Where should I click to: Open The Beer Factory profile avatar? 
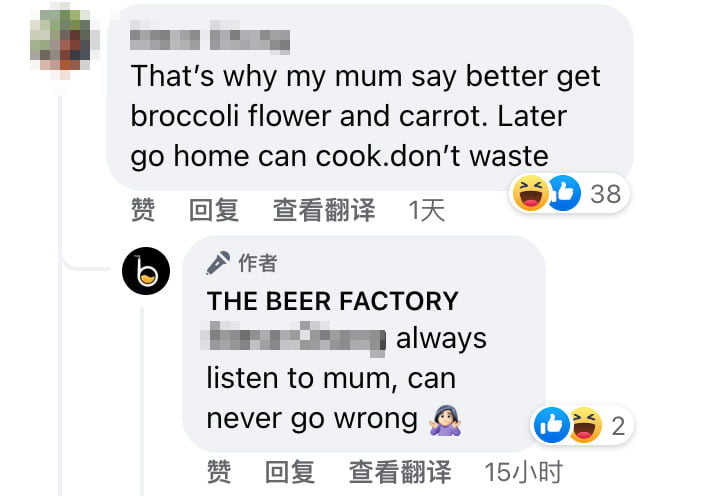pyautogui.click(x=146, y=271)
